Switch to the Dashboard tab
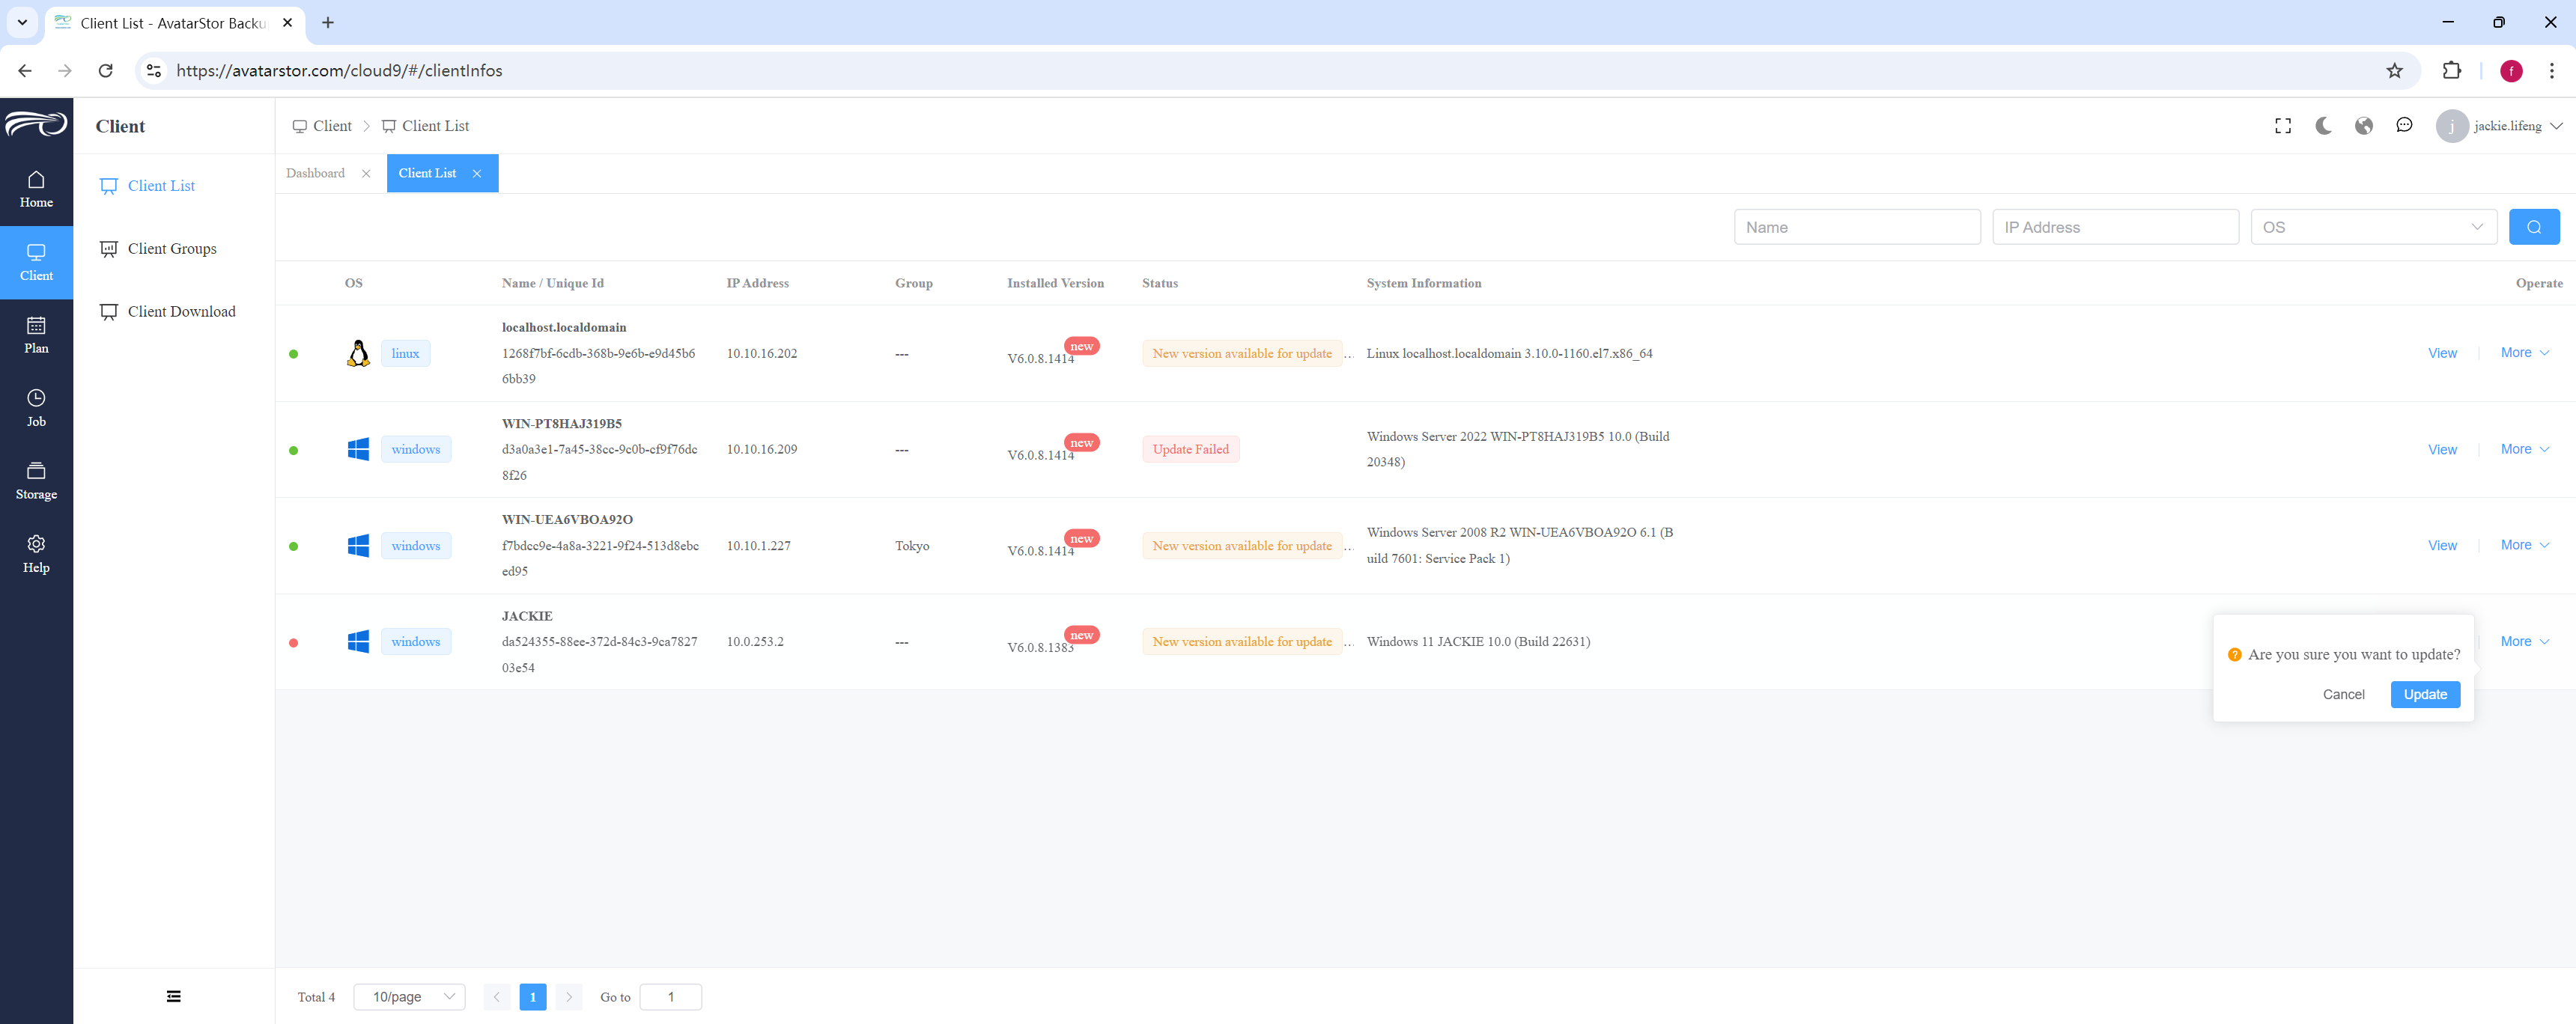The height and width of the screenshot is (1024, 2576). coord(315,173)
